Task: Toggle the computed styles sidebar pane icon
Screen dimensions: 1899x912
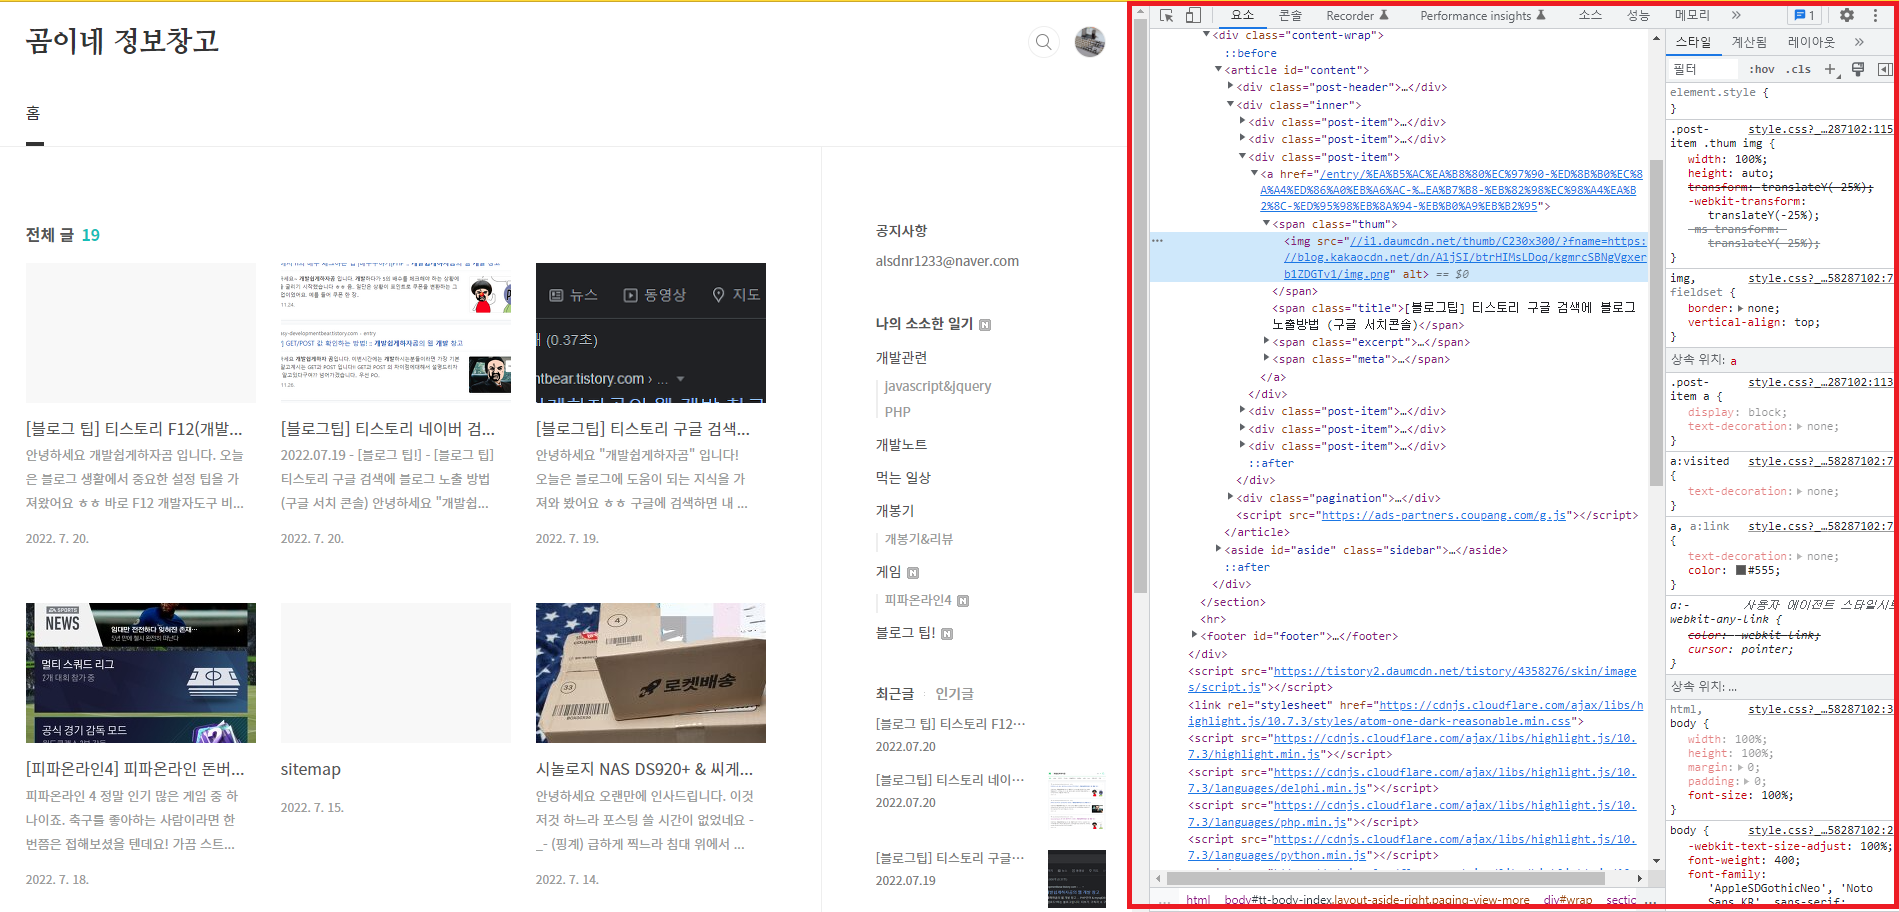Action: pos(1885,69)
